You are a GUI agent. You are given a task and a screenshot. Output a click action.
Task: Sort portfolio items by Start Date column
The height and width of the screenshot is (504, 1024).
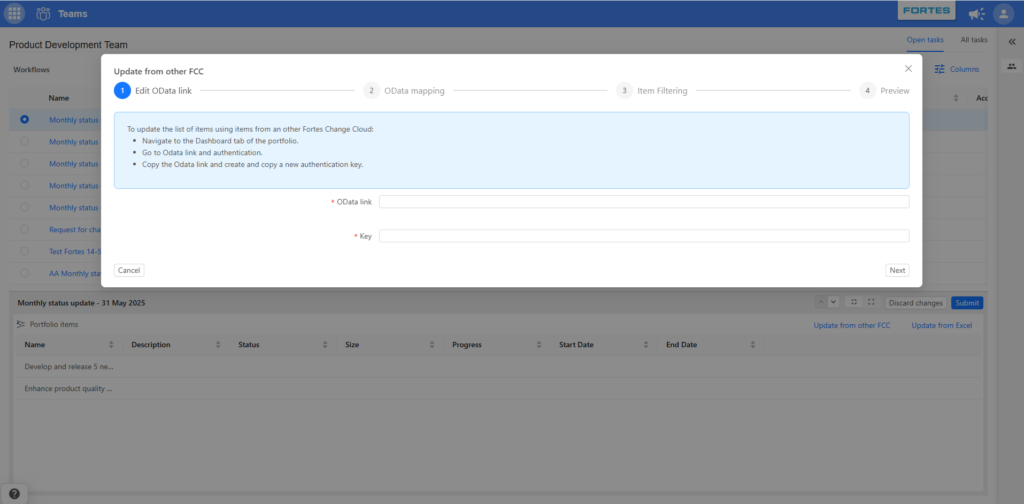(x=645, y=345)
